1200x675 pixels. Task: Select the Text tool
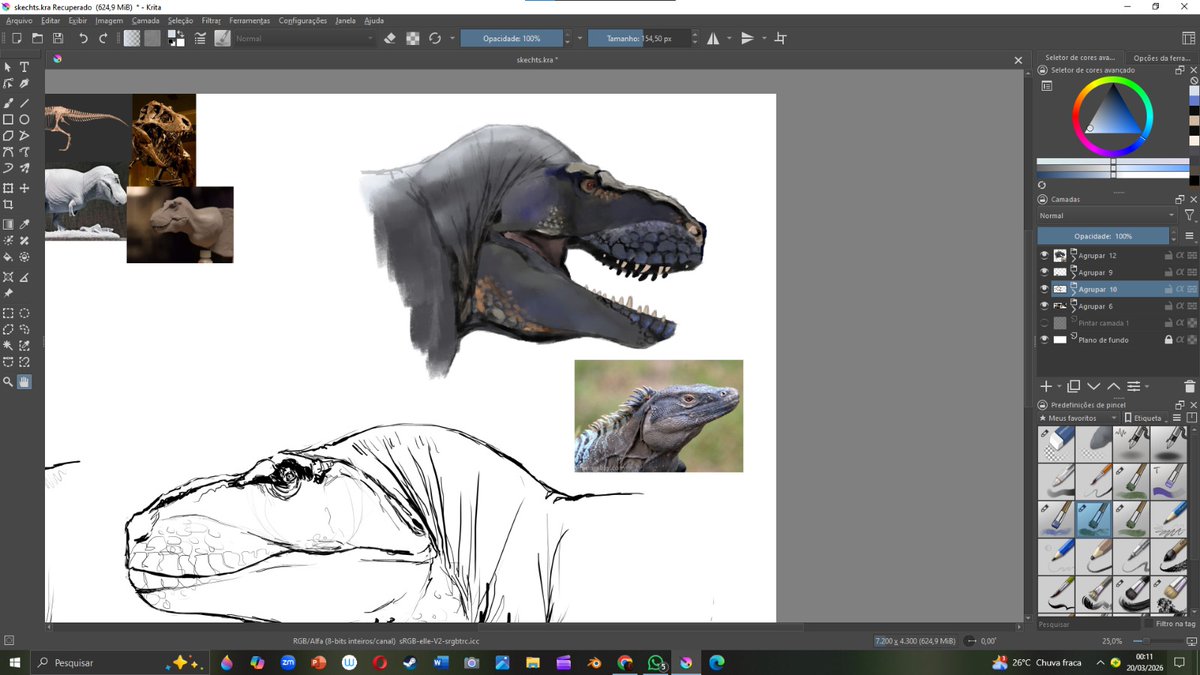[x=24, y=67]
